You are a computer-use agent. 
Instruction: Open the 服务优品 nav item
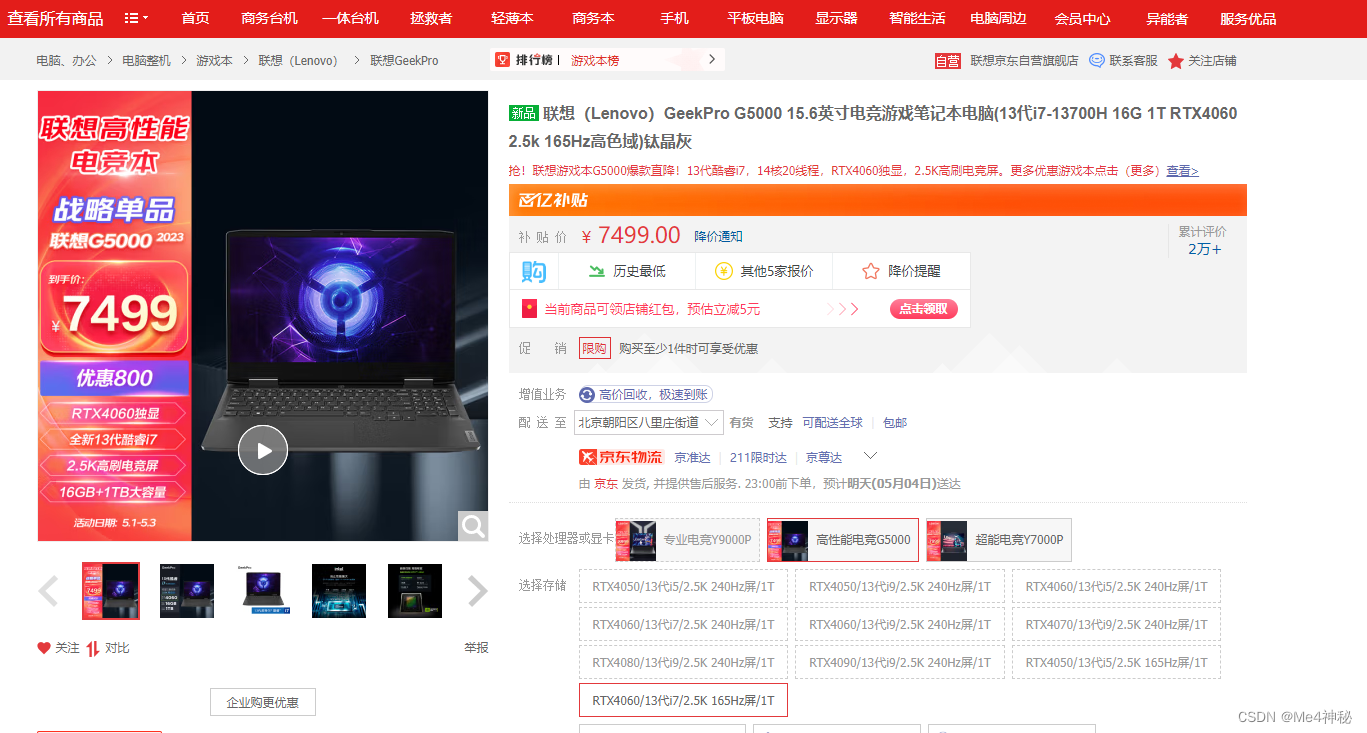pos(1248,19)
